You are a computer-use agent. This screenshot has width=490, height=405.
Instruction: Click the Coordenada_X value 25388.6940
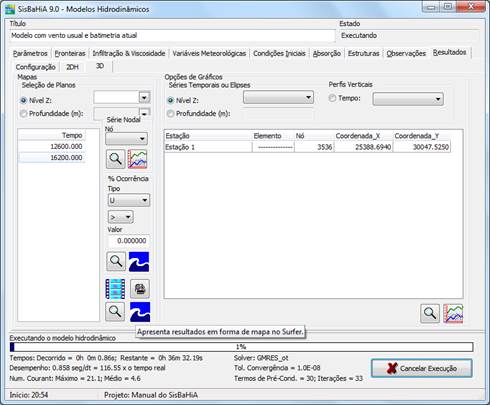pos(364,147)
